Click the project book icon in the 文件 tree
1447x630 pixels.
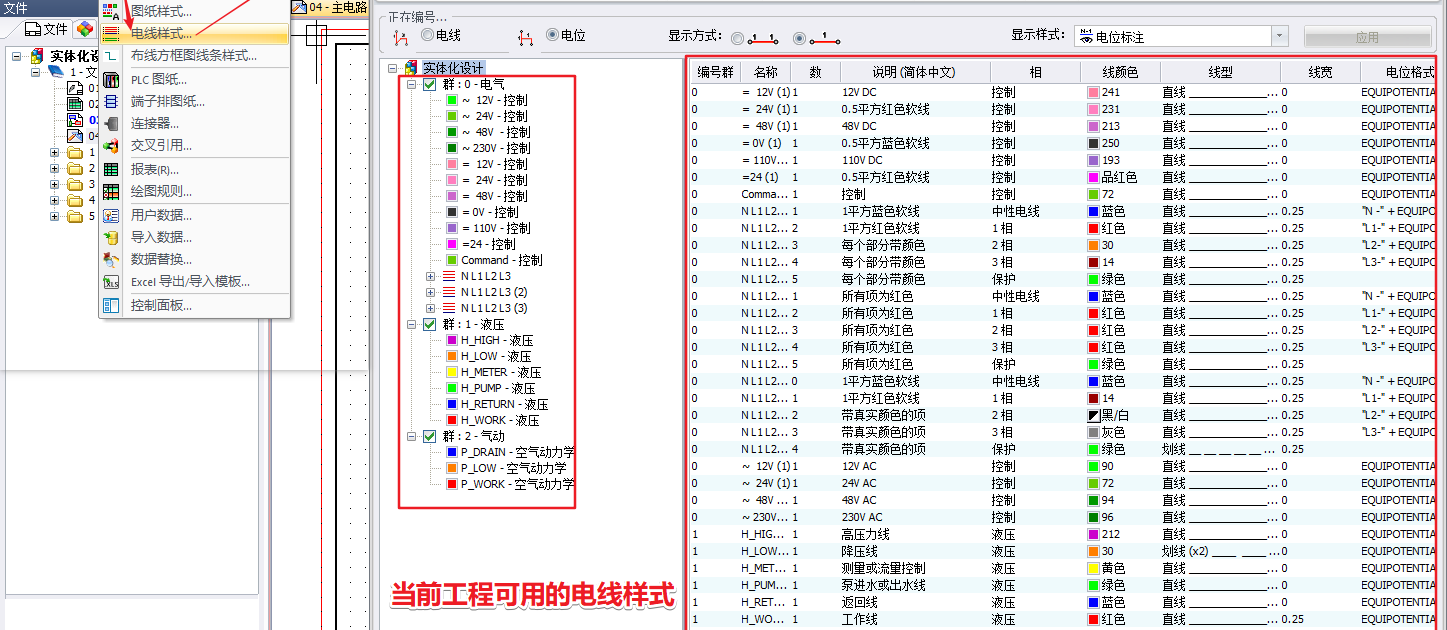[x=56, y=73]
